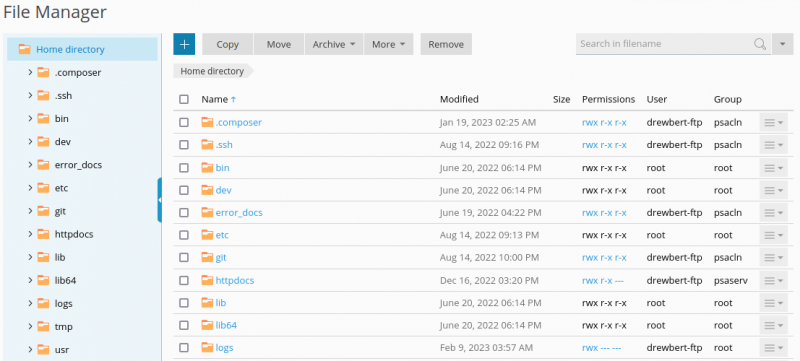Open the .composer row actions menu icon
This screenshot has height=361, width=800.
(773, 122)
